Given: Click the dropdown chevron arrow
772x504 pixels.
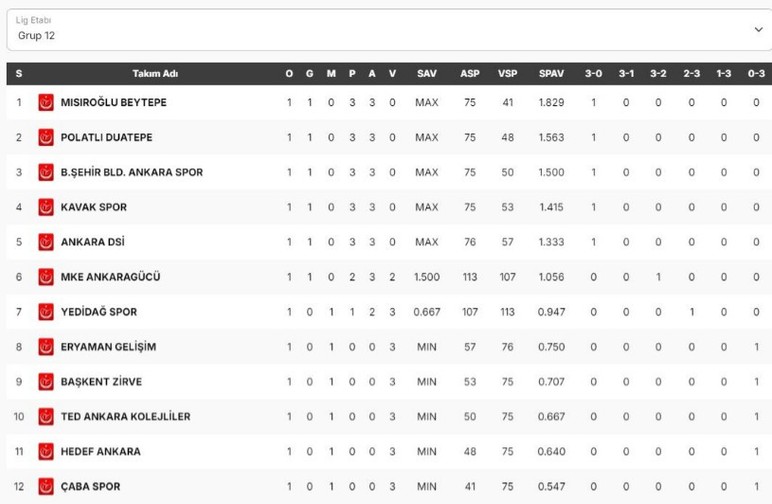Looking at the screenshot, I should (757, 30).
